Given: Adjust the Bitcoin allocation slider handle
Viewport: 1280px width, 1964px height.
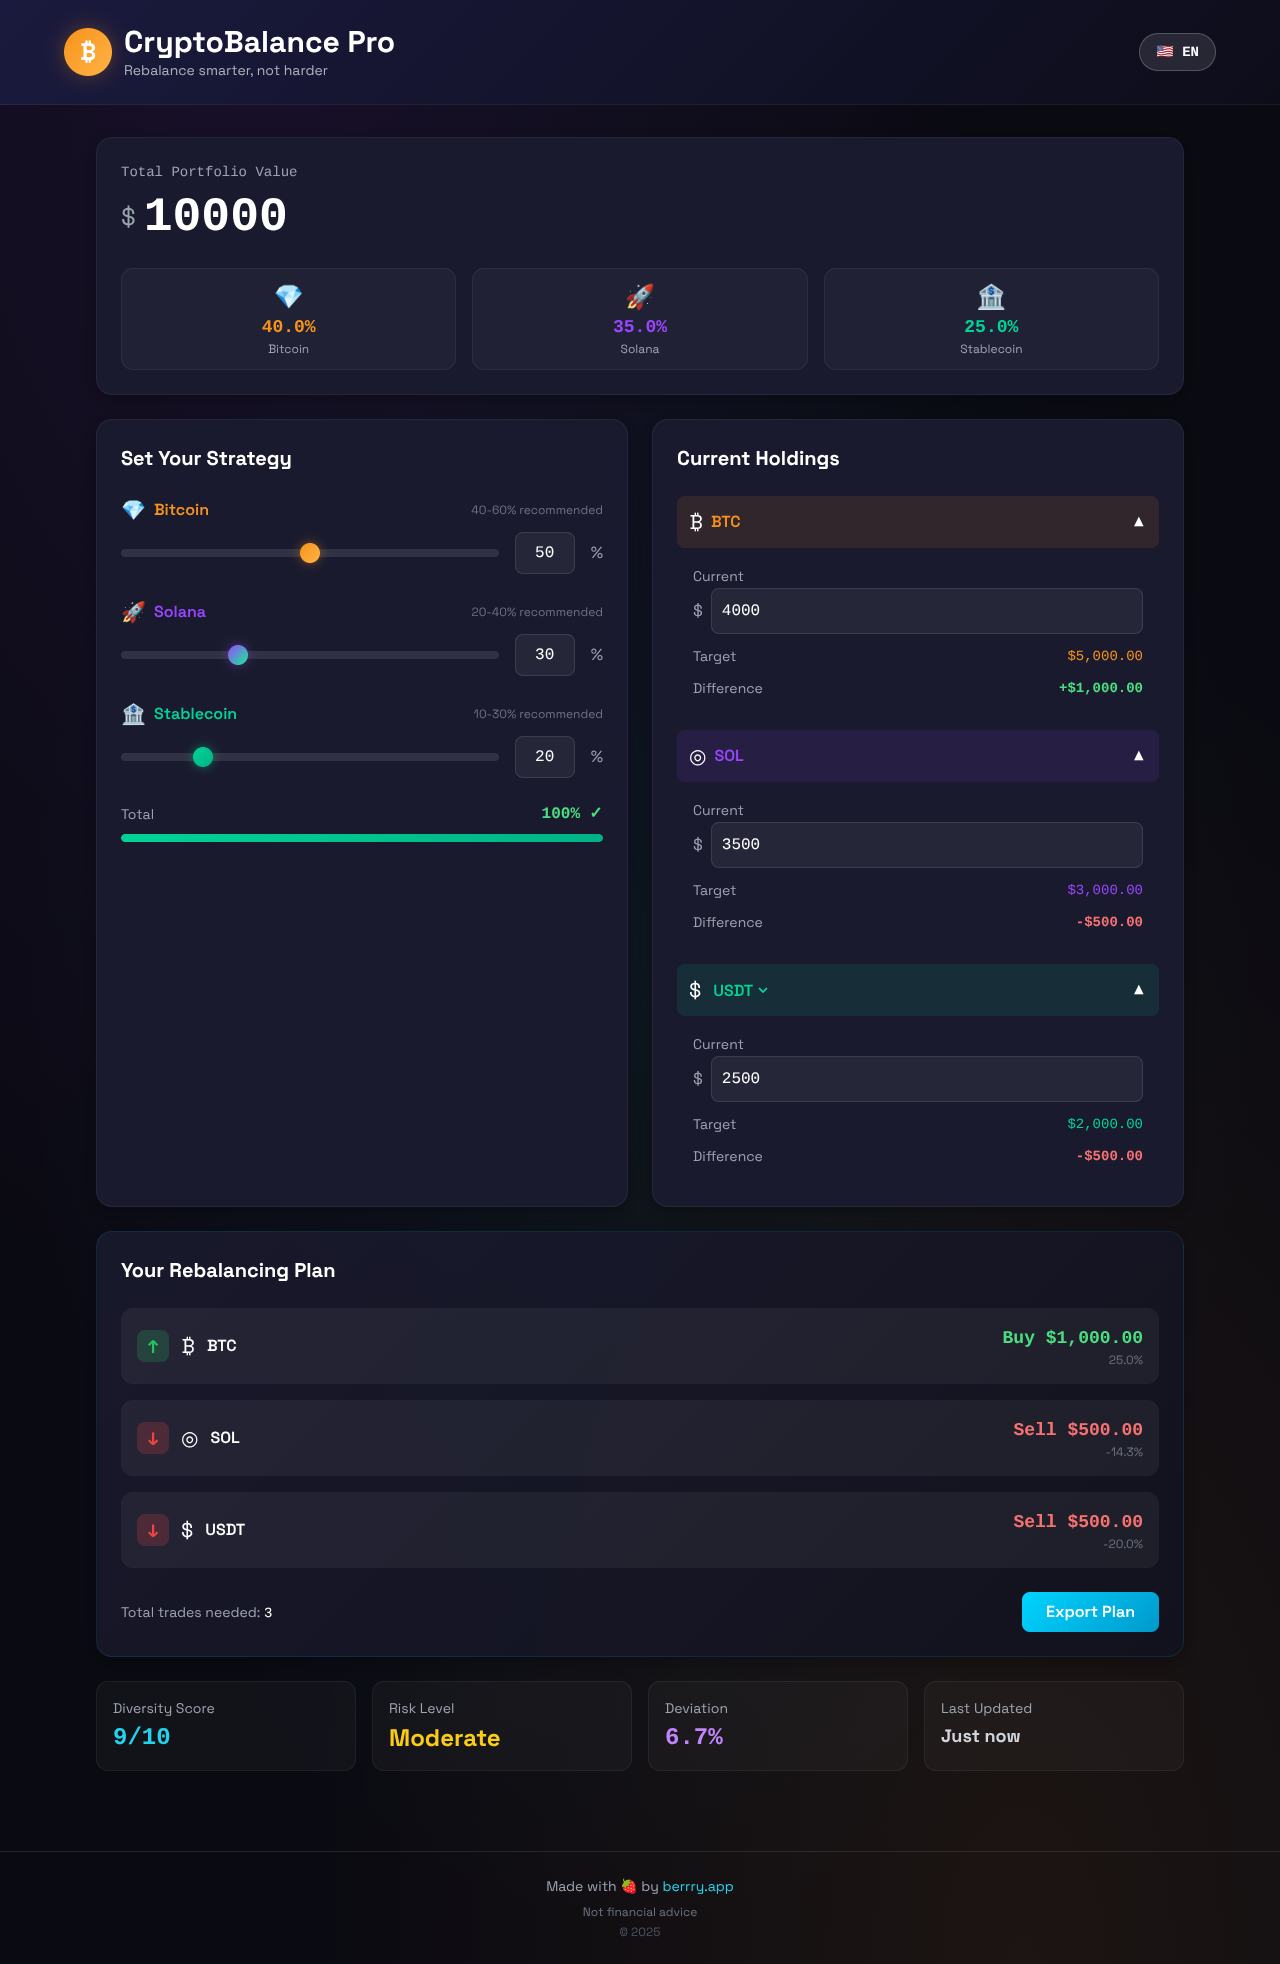Looking at the screenshot, I should [x=310, y=553].
